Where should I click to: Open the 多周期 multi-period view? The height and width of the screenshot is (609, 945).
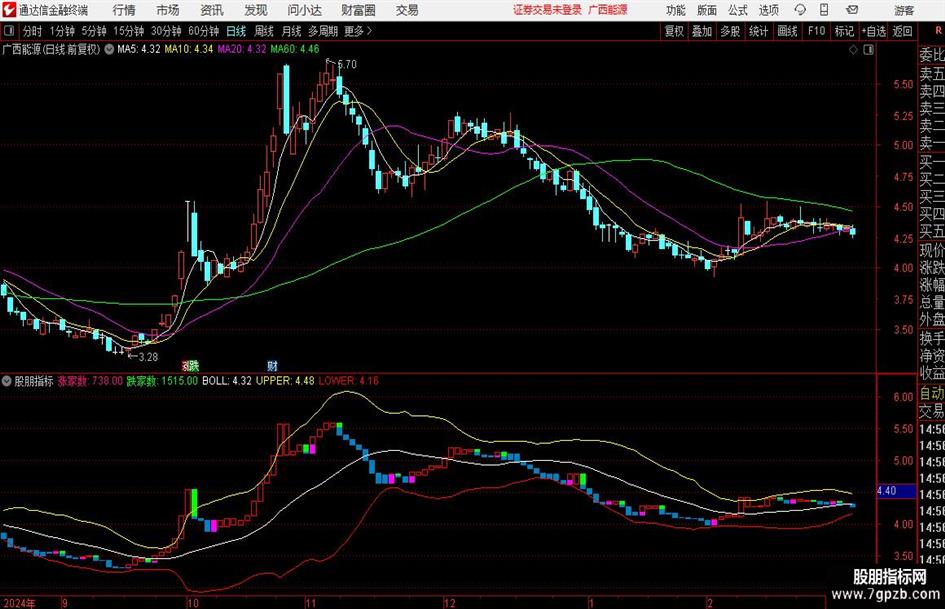pyautogui.click(x=323, y=31)
